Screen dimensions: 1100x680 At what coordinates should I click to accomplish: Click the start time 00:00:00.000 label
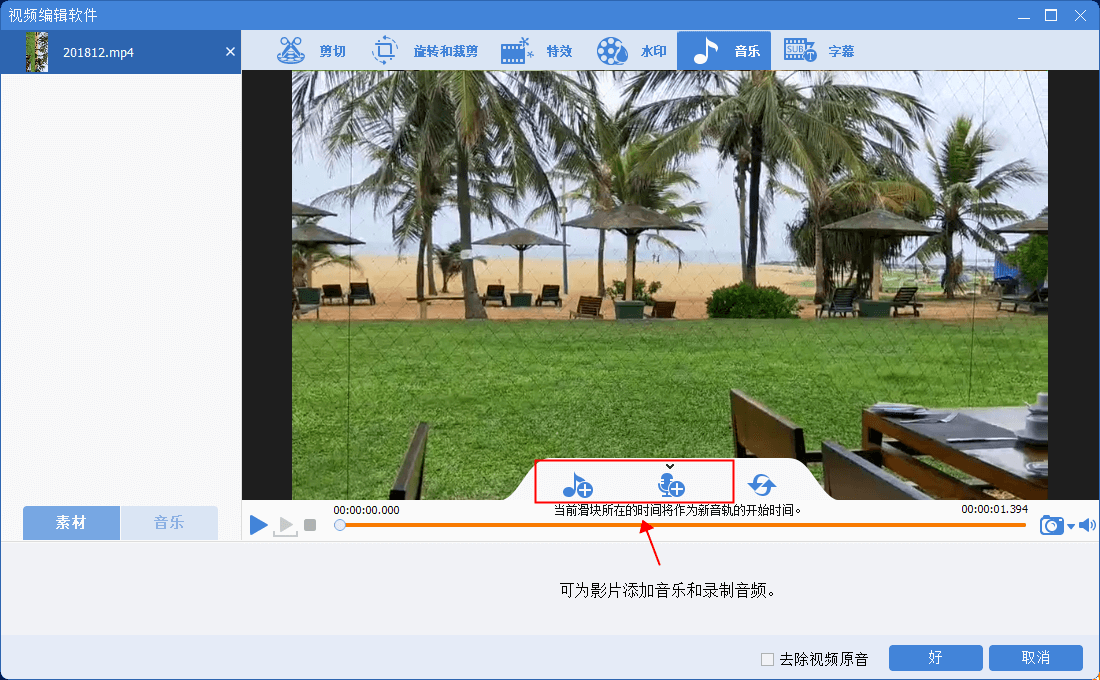point(366,510)
